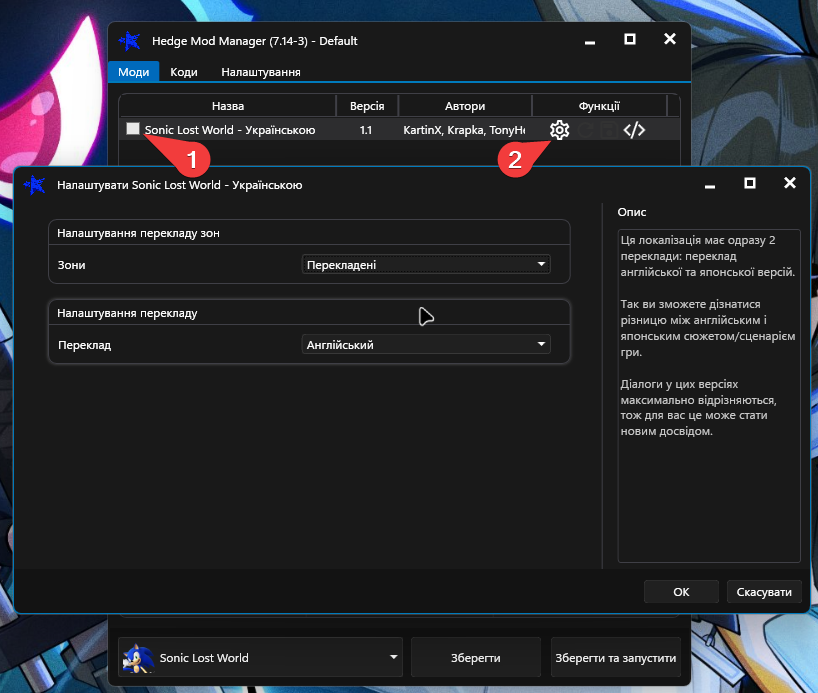Click the dimmed refresh update icon

tap(585, 130)
